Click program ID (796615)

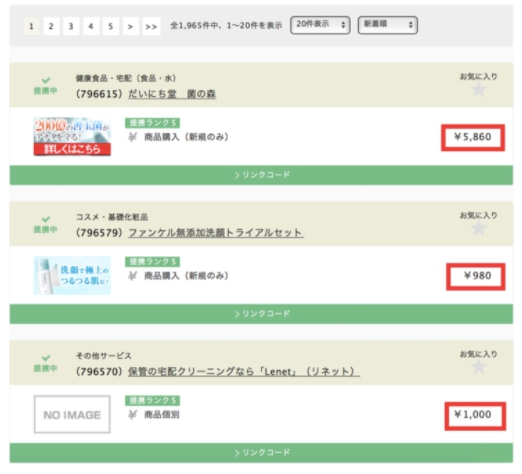(100, 94)
